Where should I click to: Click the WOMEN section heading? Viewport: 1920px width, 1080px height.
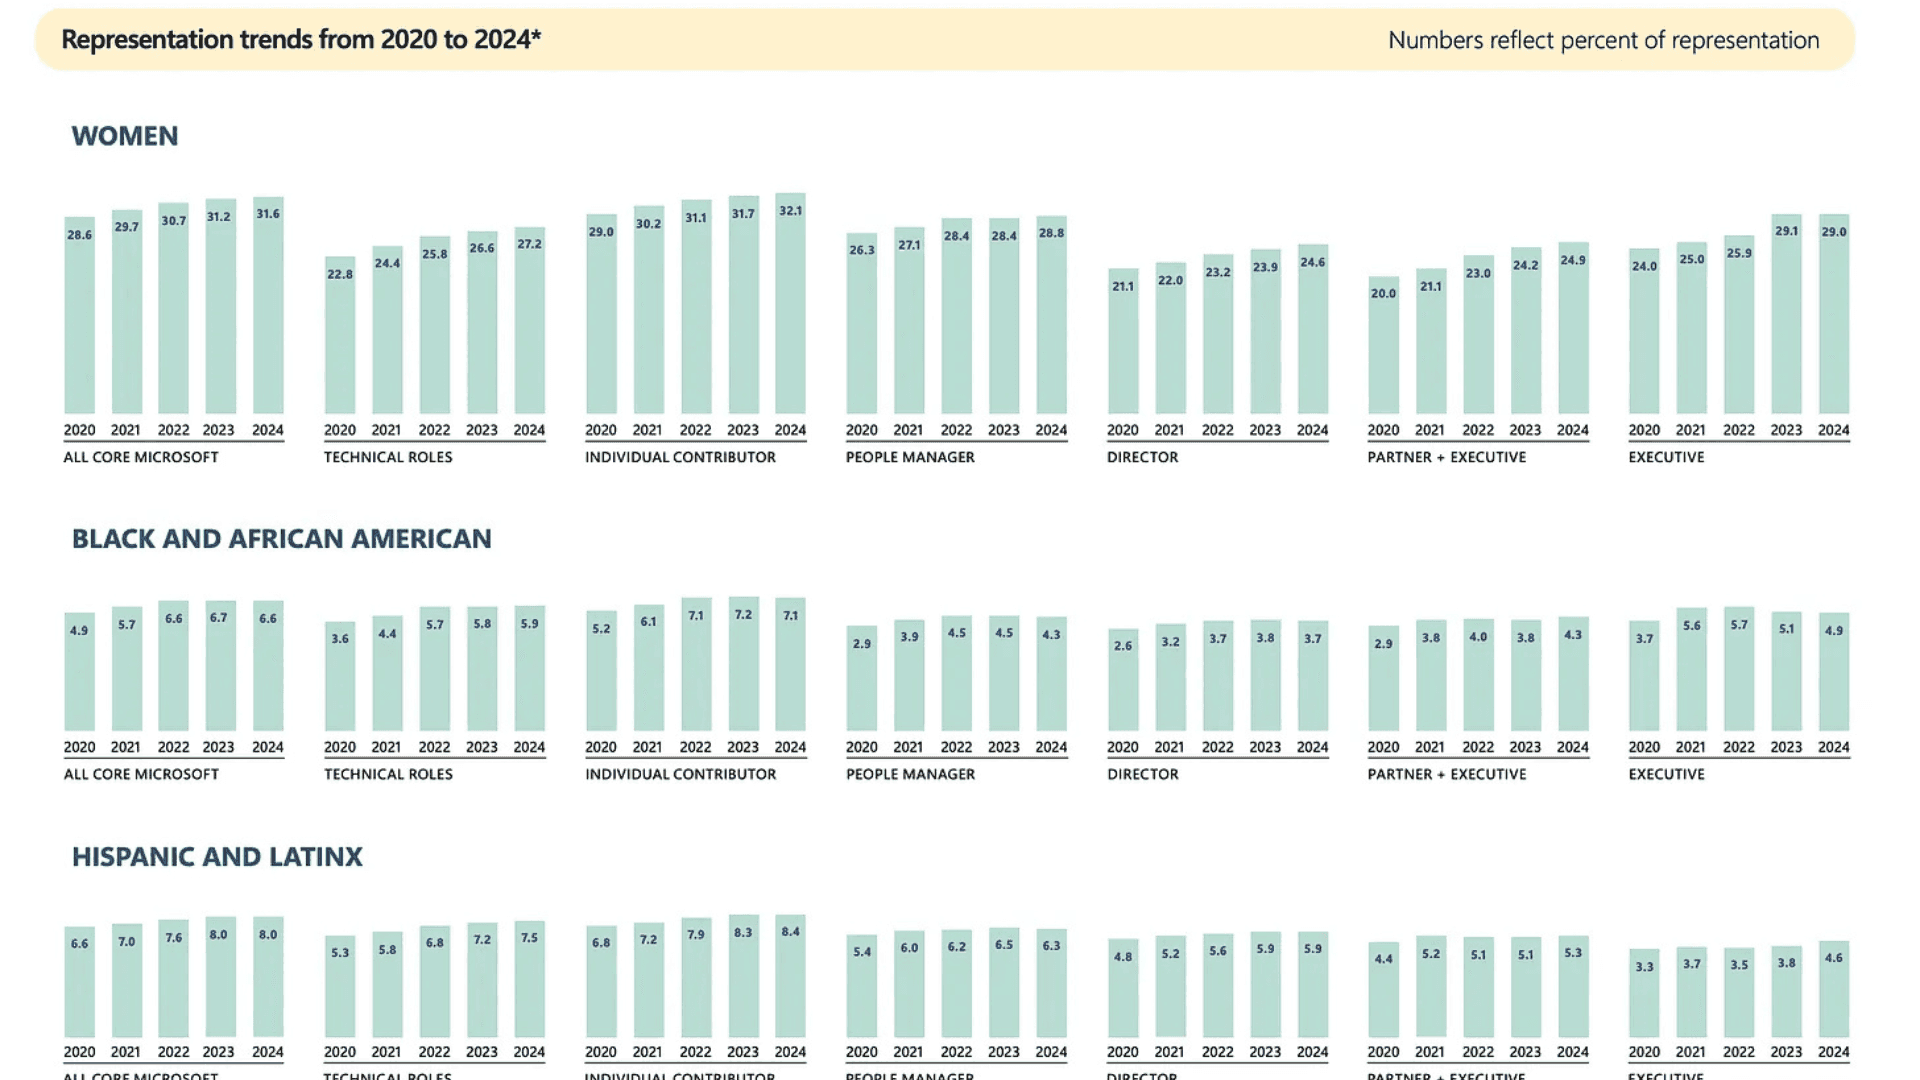coord(125,136)
